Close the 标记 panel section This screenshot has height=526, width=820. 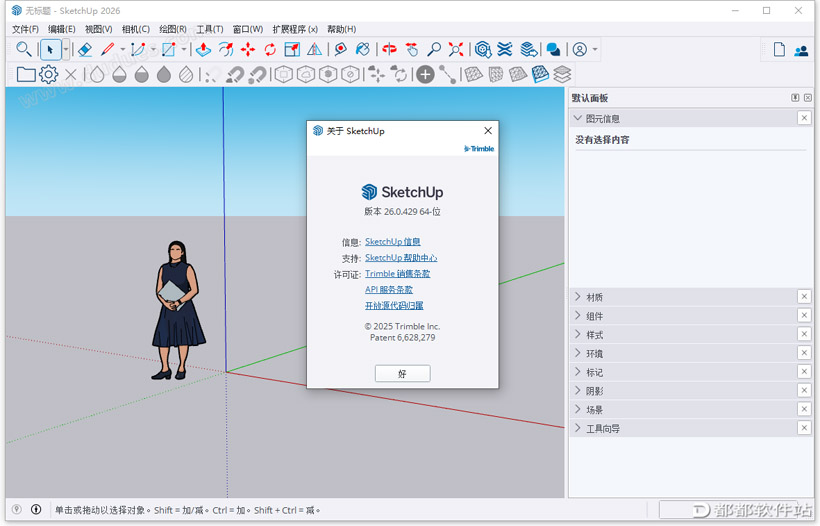point(804,372)
